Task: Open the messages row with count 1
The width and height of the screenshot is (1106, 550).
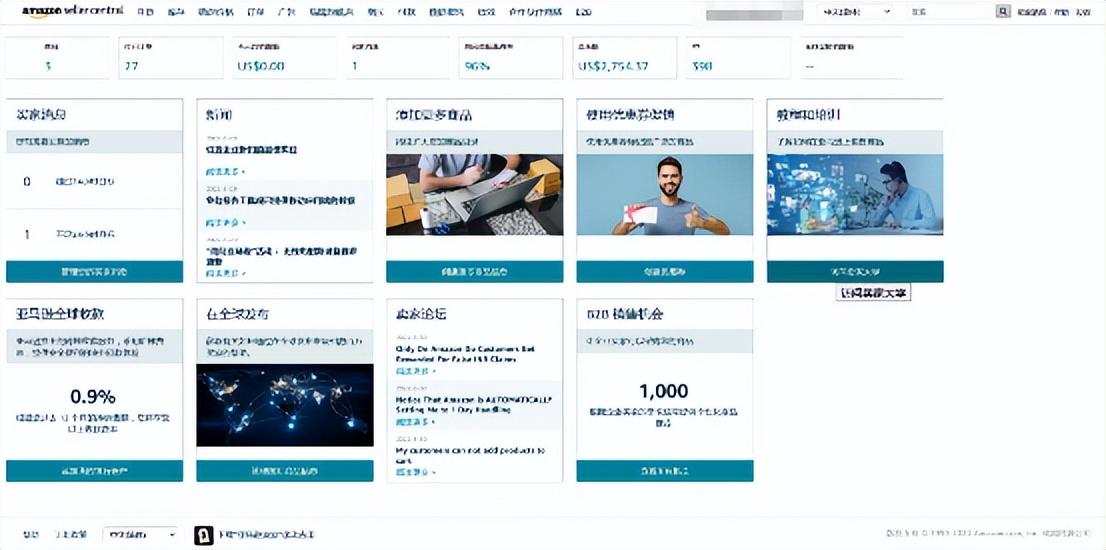Action: [x=95, y=235]
